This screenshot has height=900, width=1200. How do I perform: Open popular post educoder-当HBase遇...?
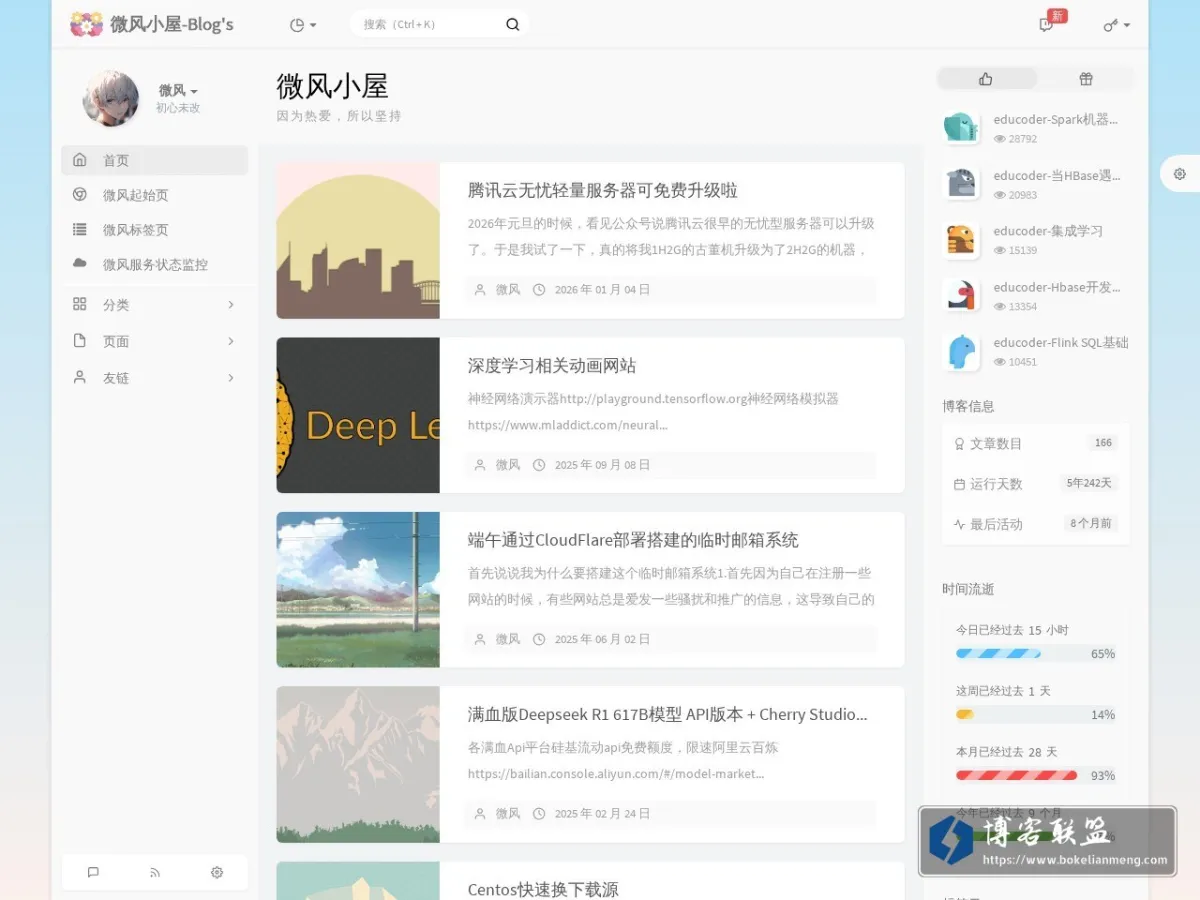(1057, 175)
